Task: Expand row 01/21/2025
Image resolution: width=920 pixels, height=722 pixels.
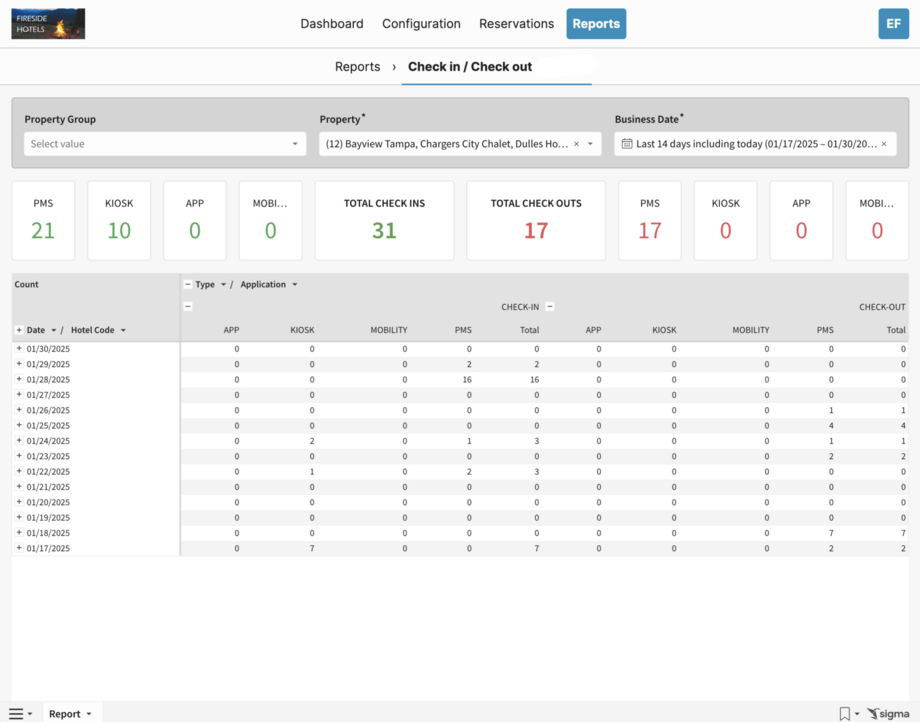Action: [19, 486]
